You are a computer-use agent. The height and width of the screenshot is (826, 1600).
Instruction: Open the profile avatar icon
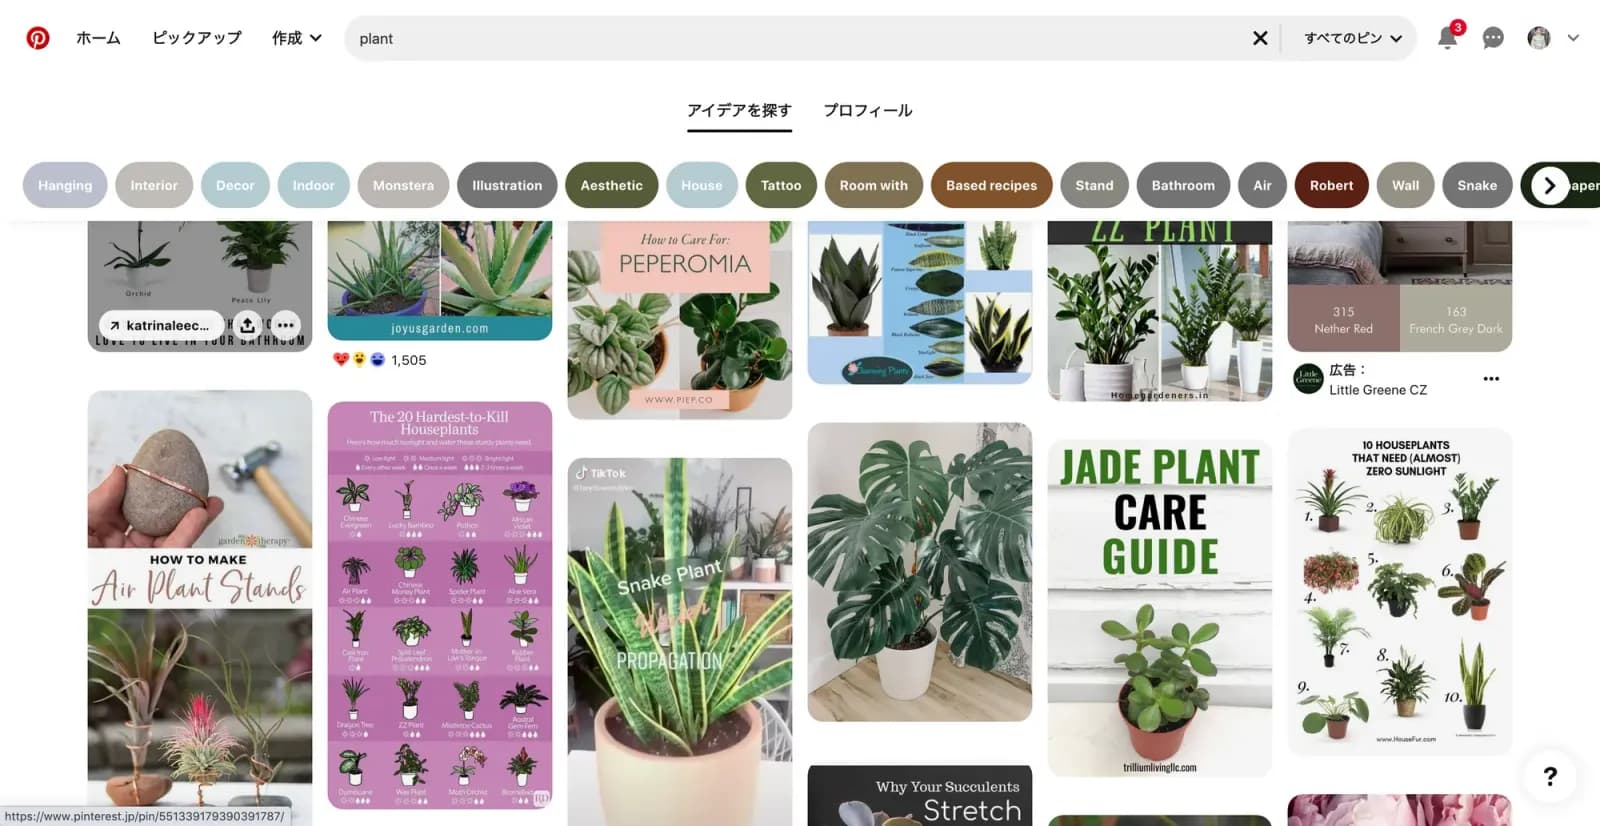(1539, 38)
